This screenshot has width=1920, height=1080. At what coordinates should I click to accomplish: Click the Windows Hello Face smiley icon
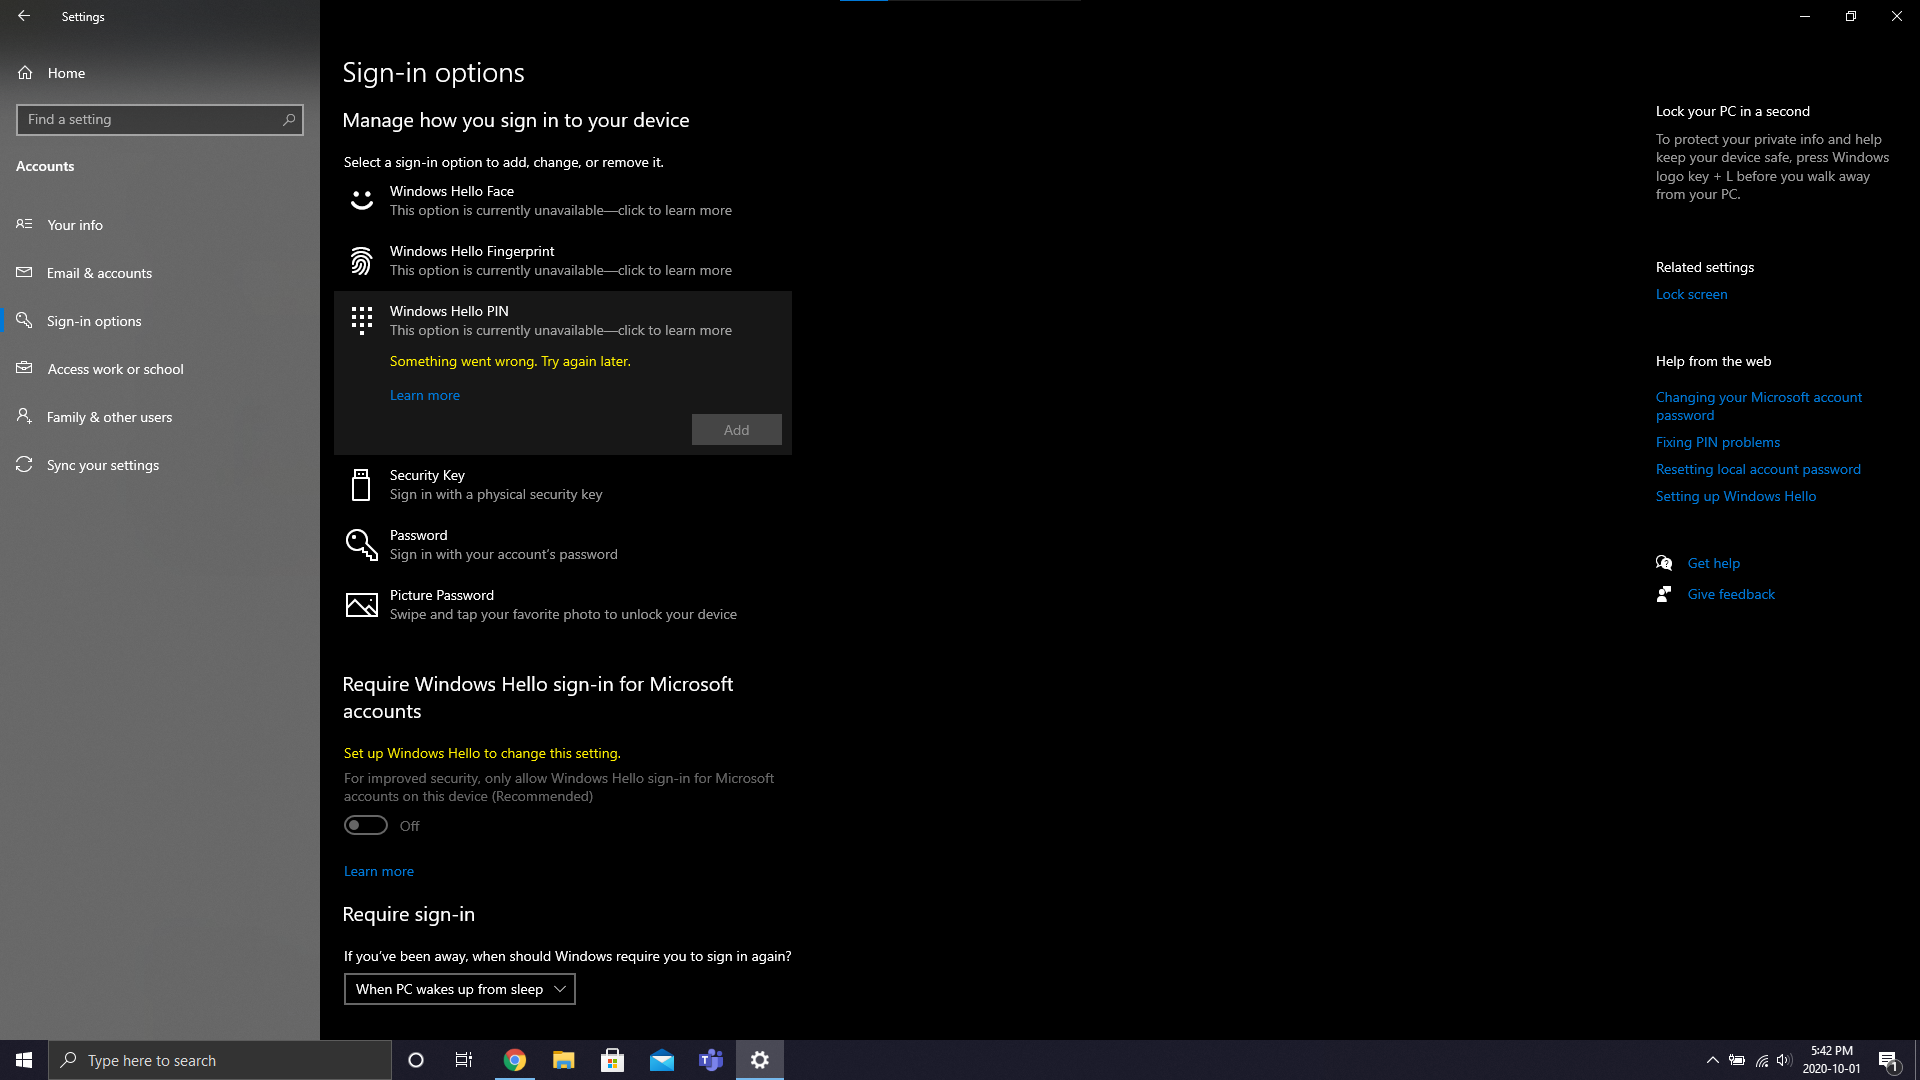click(x=361, y=201)
